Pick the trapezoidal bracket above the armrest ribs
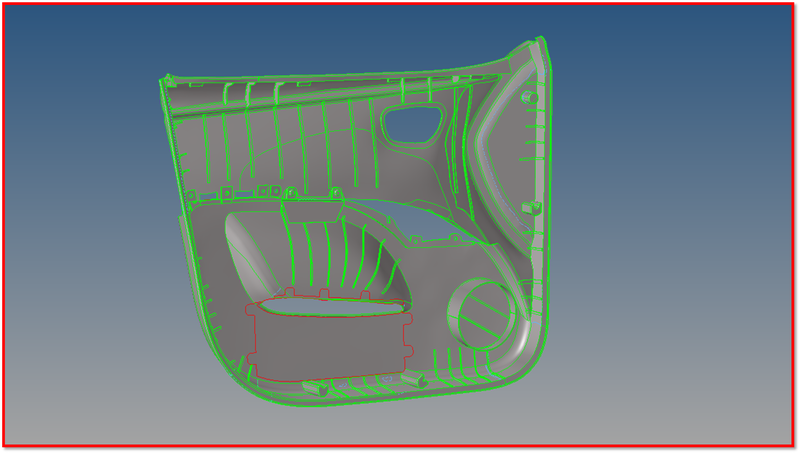Screen dimensions: 800x453 click(312, 211)
